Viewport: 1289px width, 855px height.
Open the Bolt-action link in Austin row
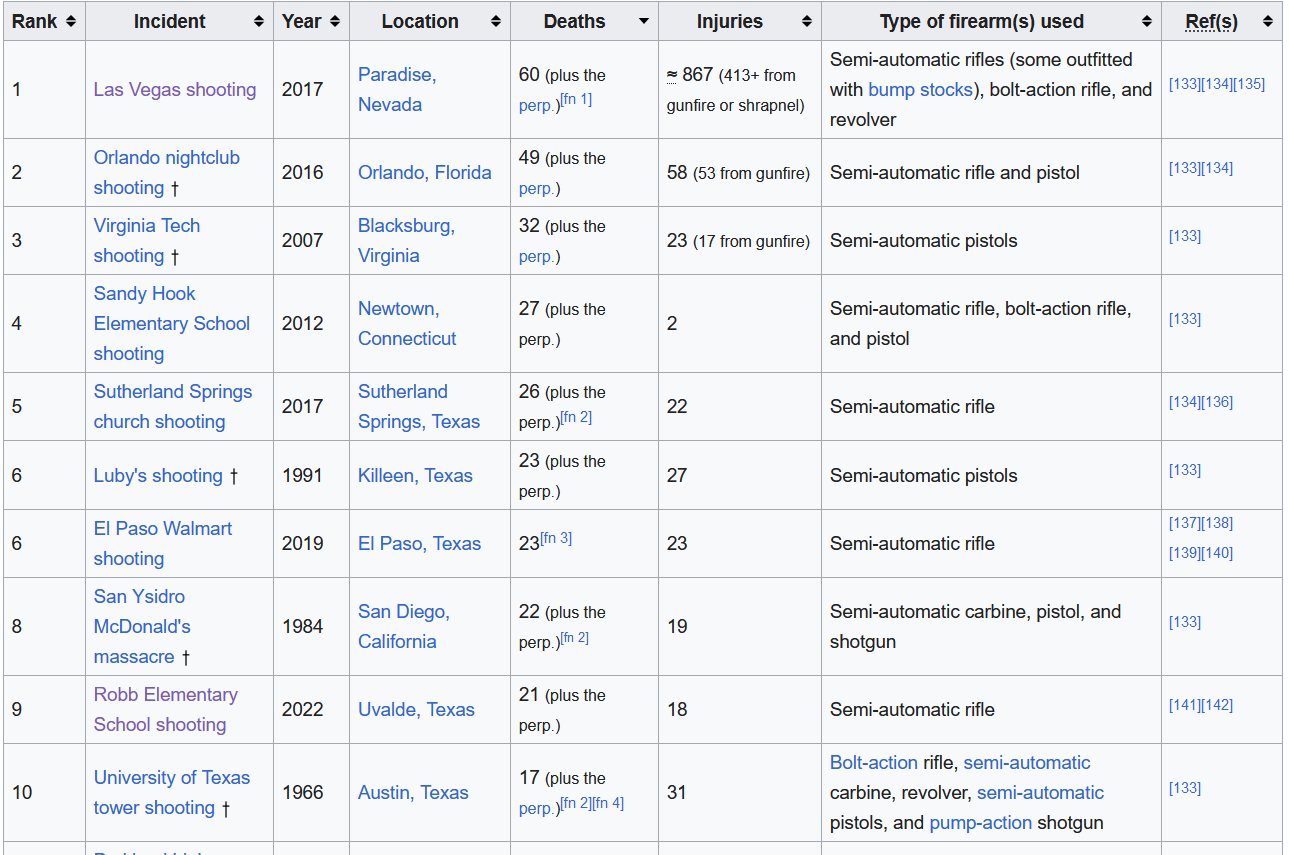pos(874,762)
